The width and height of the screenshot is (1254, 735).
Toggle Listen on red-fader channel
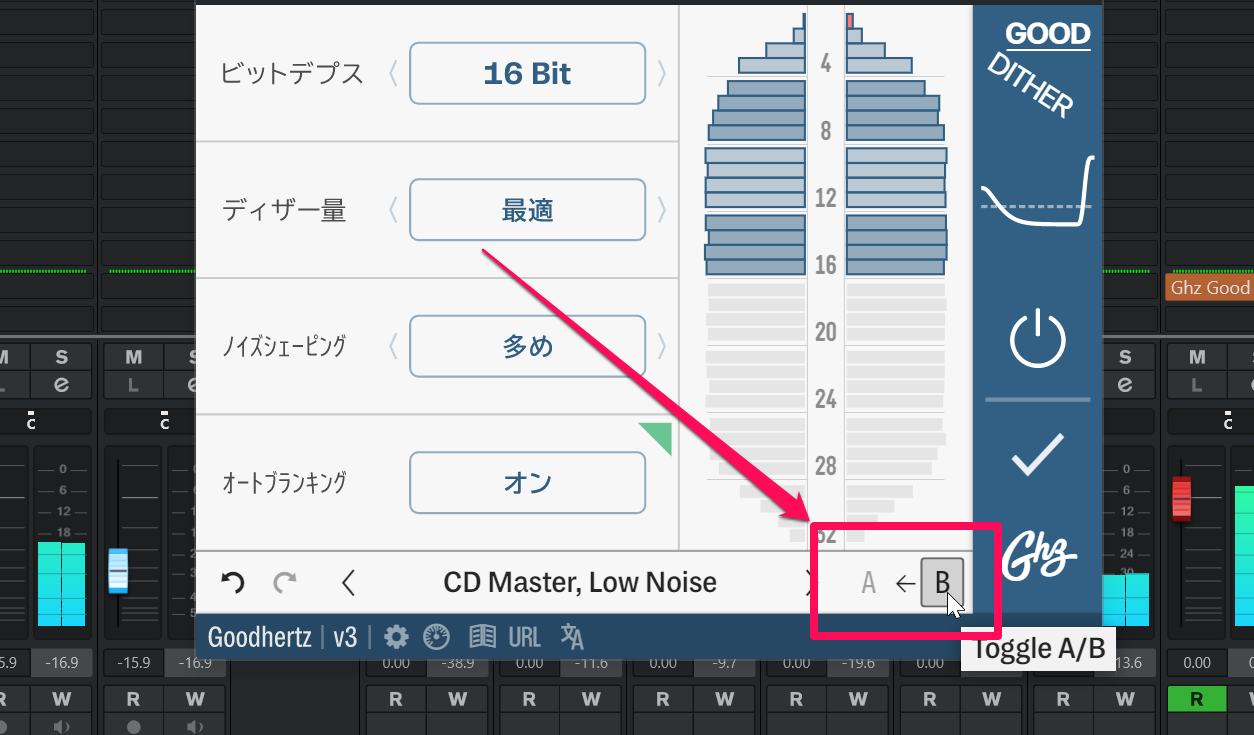tap(1196, 384)
